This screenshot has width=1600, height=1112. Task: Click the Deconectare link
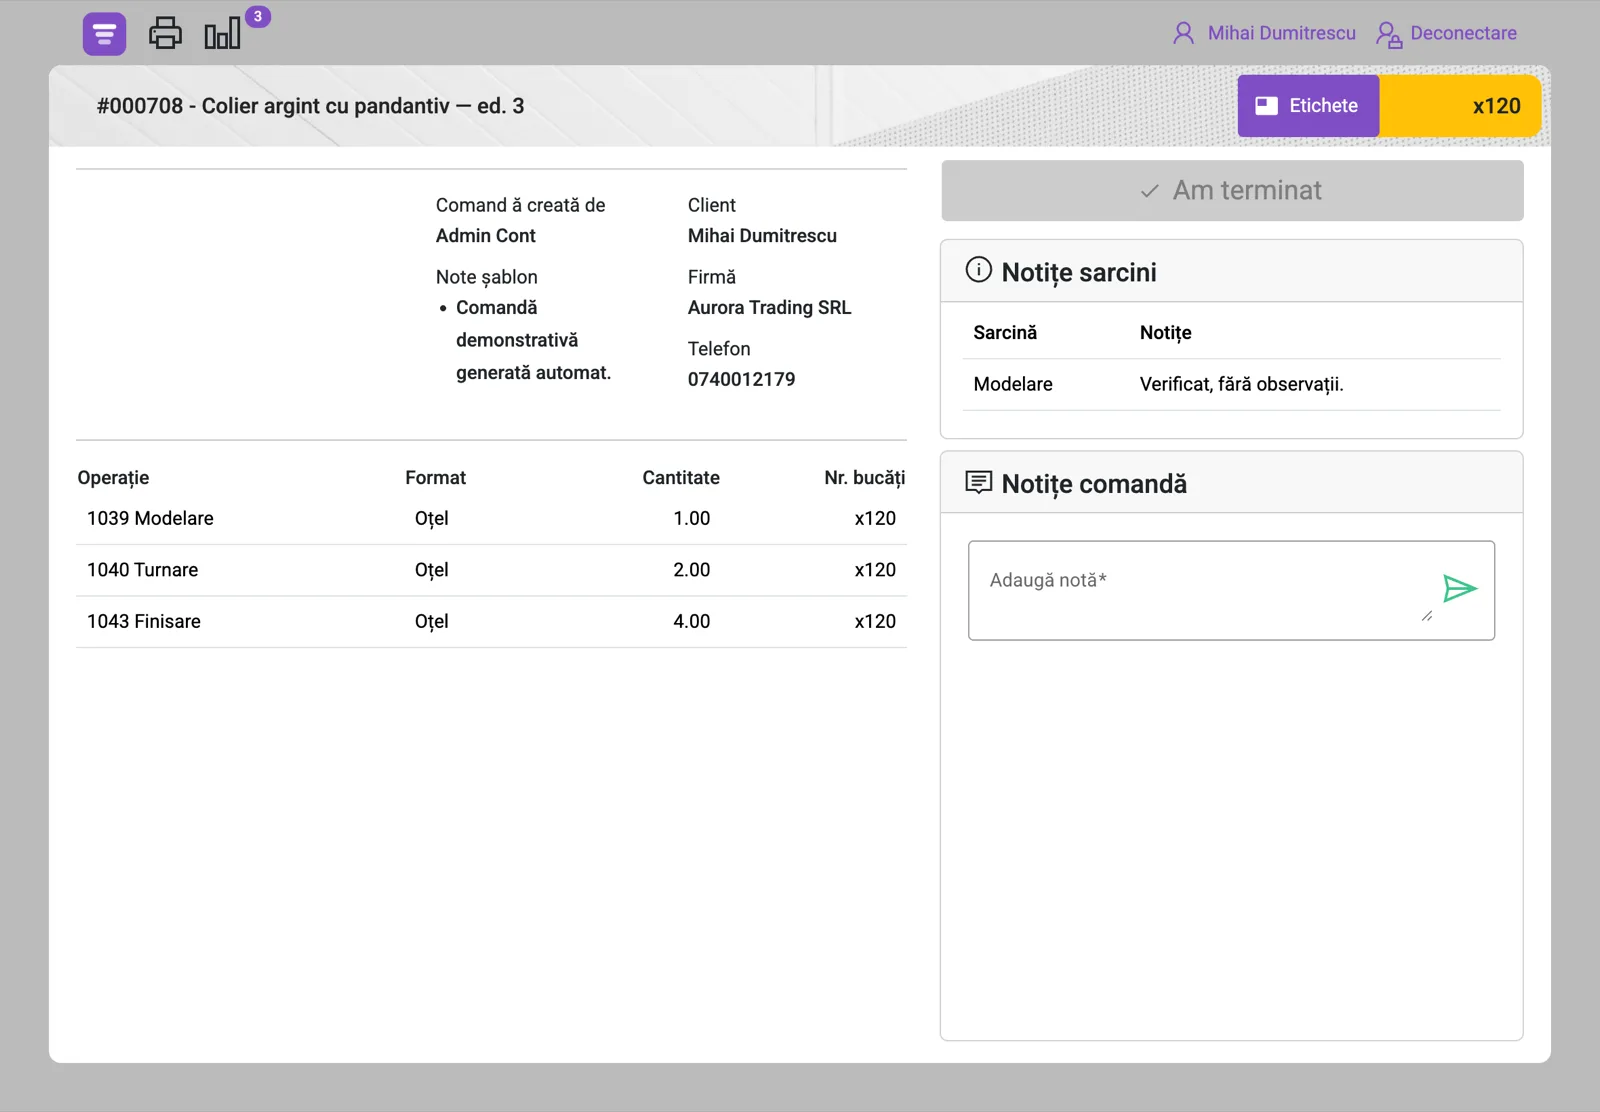click(x=1463, y=33)
